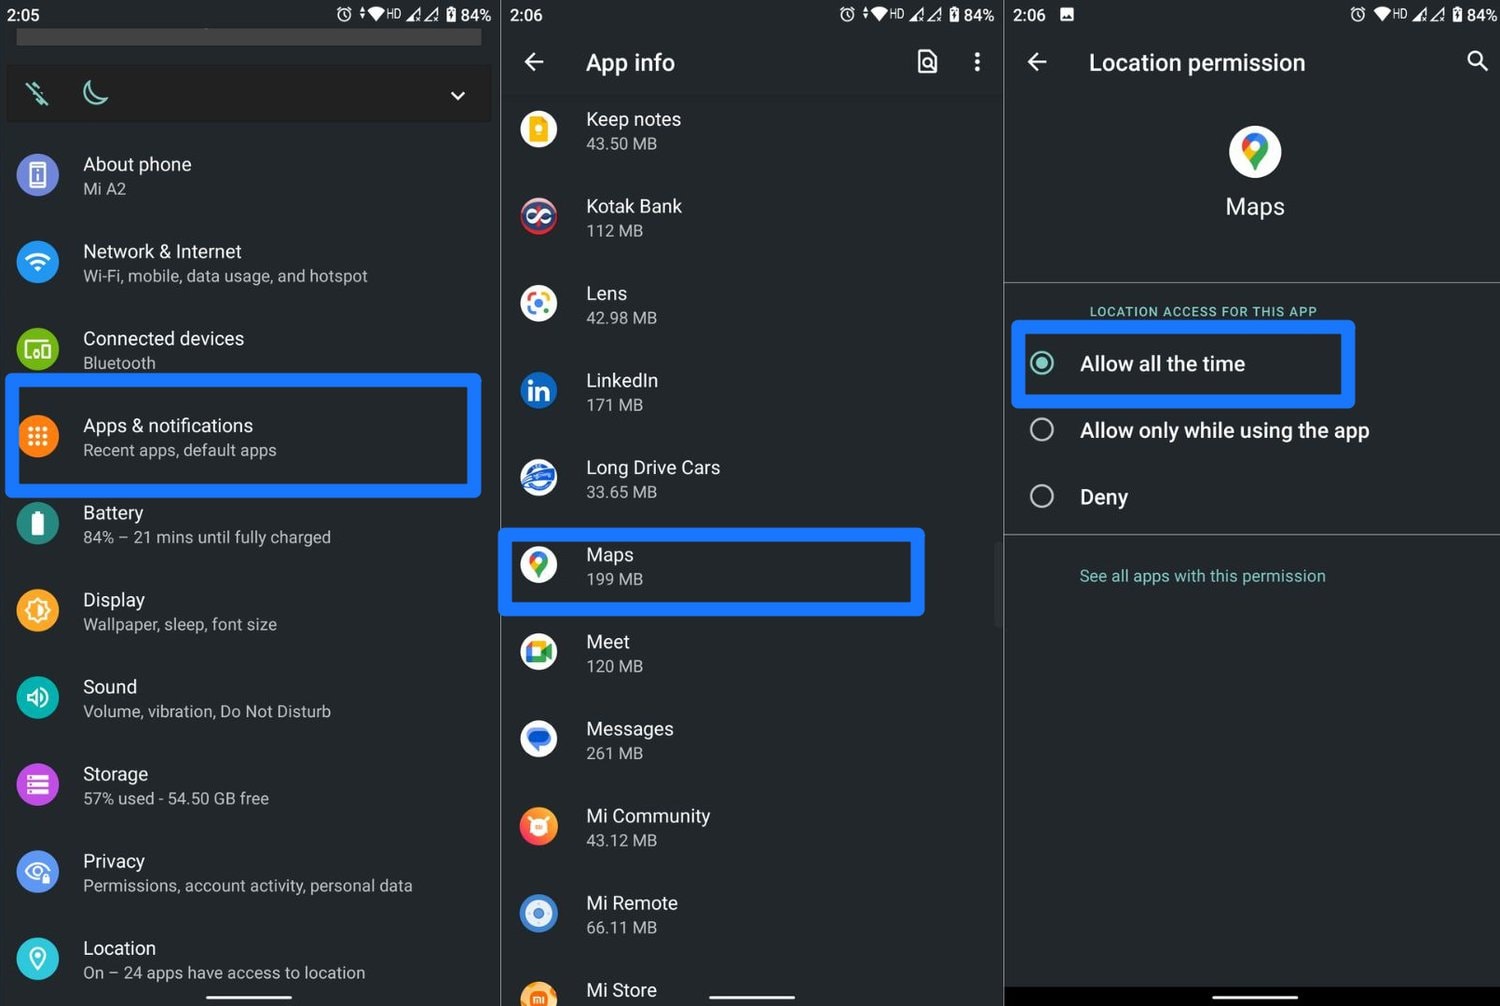Open the three-dot overflow menu on App info
The width and height of the screenshot is (1500, 1006).
point(977,62)
